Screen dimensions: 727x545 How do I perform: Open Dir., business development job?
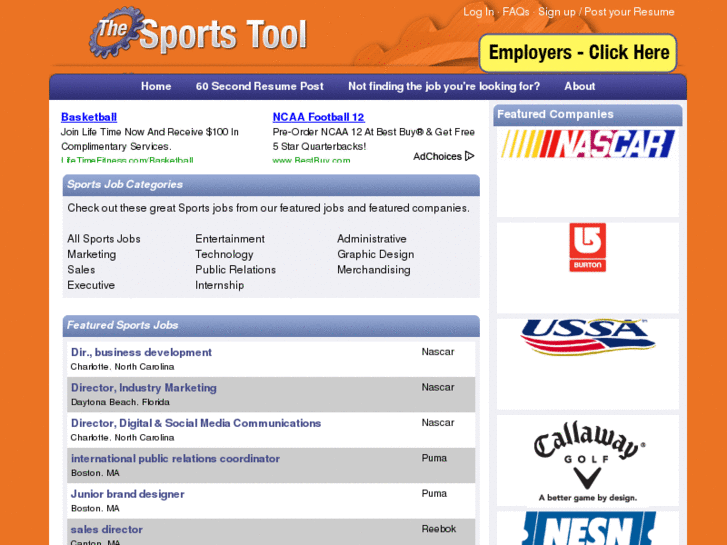(141, 352)
